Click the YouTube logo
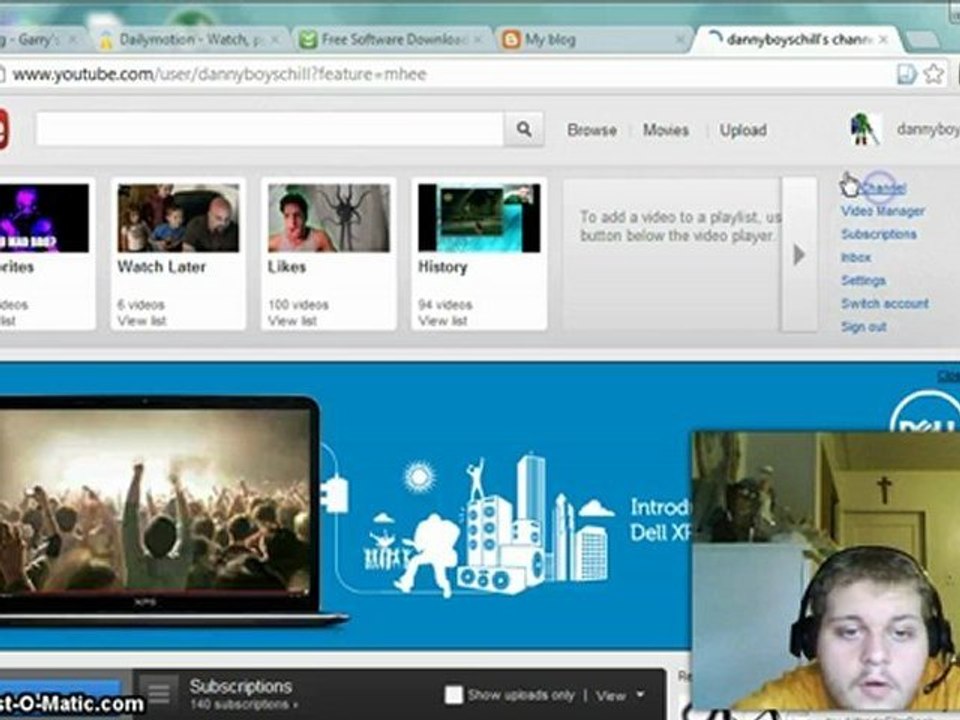The width and height of the screenshot is (960, 720). point(3,129)
